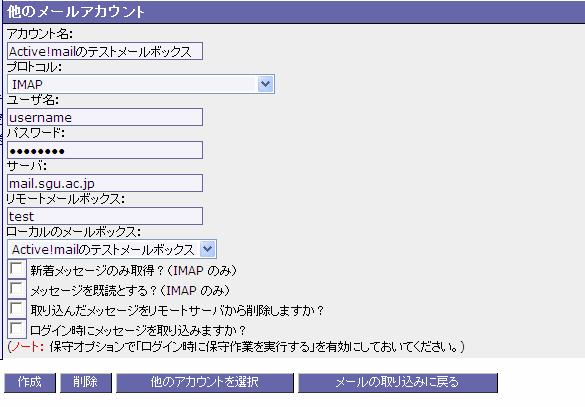Click the サーバ field with mail.sgu.ac.jp
Screen dimensions: 585x407
(105, 183)
